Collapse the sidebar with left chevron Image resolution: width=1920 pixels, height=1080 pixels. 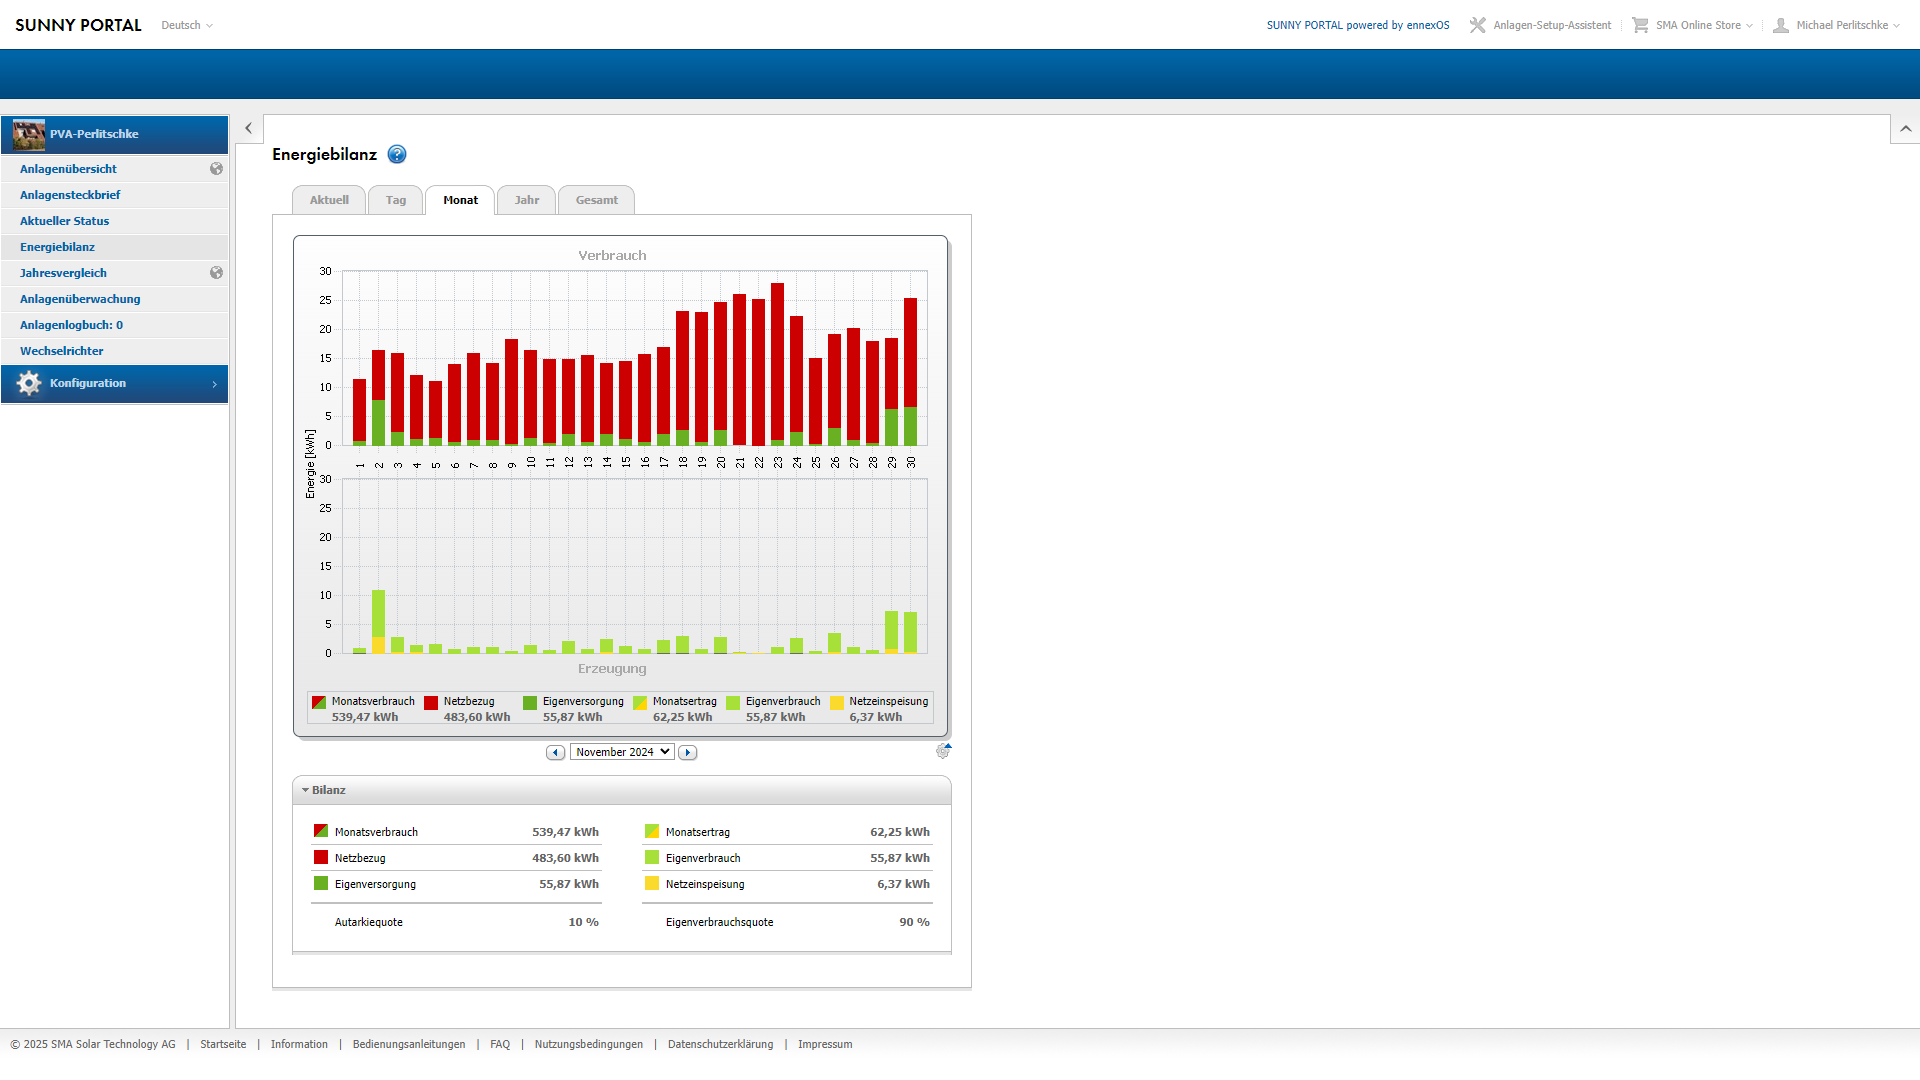(249, 128)
